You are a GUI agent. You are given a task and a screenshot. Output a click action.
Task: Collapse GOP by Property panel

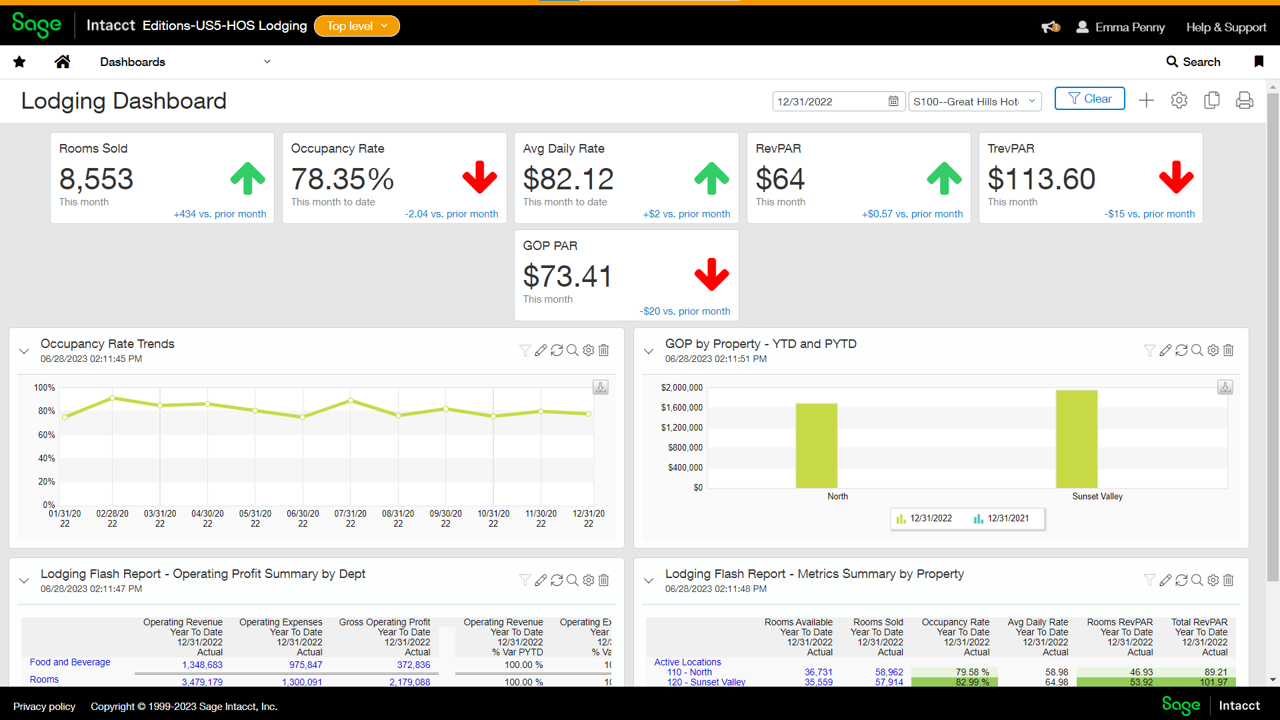[648, 352]
